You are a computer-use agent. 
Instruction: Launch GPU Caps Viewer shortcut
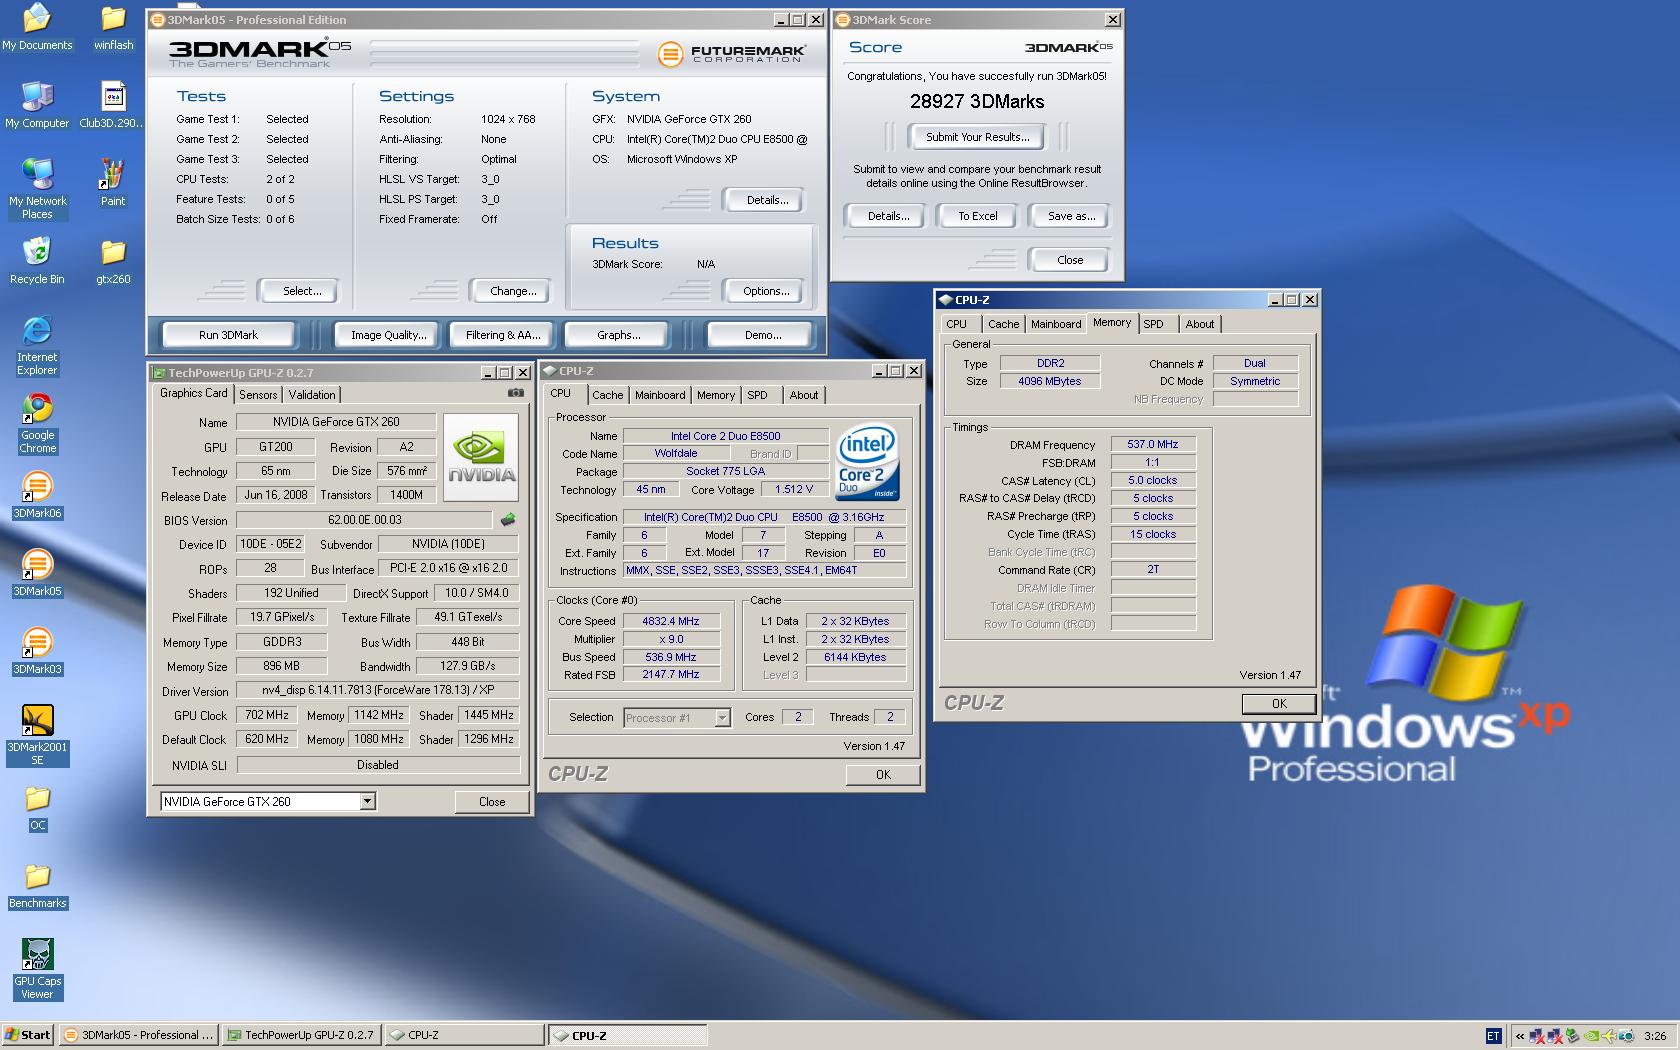point(37,968)
